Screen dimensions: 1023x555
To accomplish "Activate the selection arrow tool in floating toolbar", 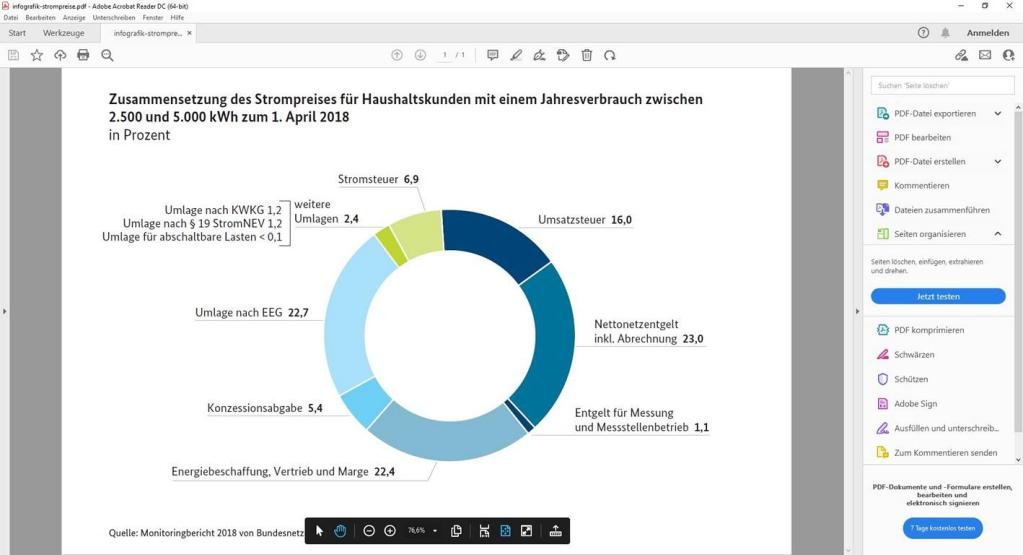I will click(319, 531).
